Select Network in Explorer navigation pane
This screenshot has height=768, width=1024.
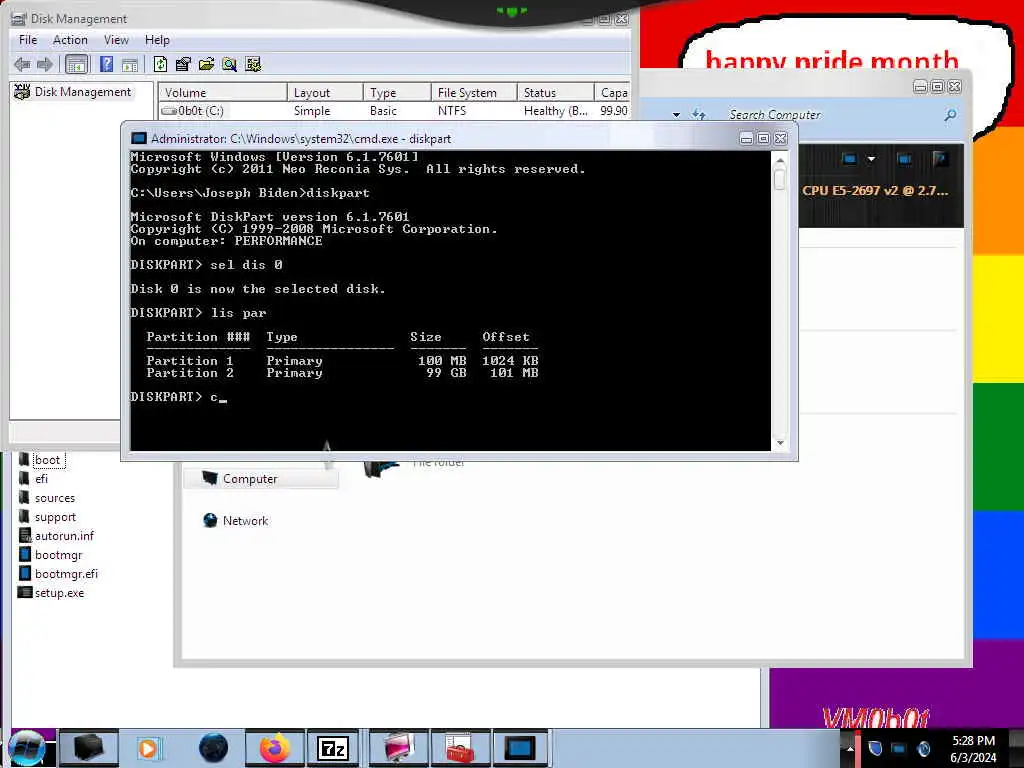(235, 520)
